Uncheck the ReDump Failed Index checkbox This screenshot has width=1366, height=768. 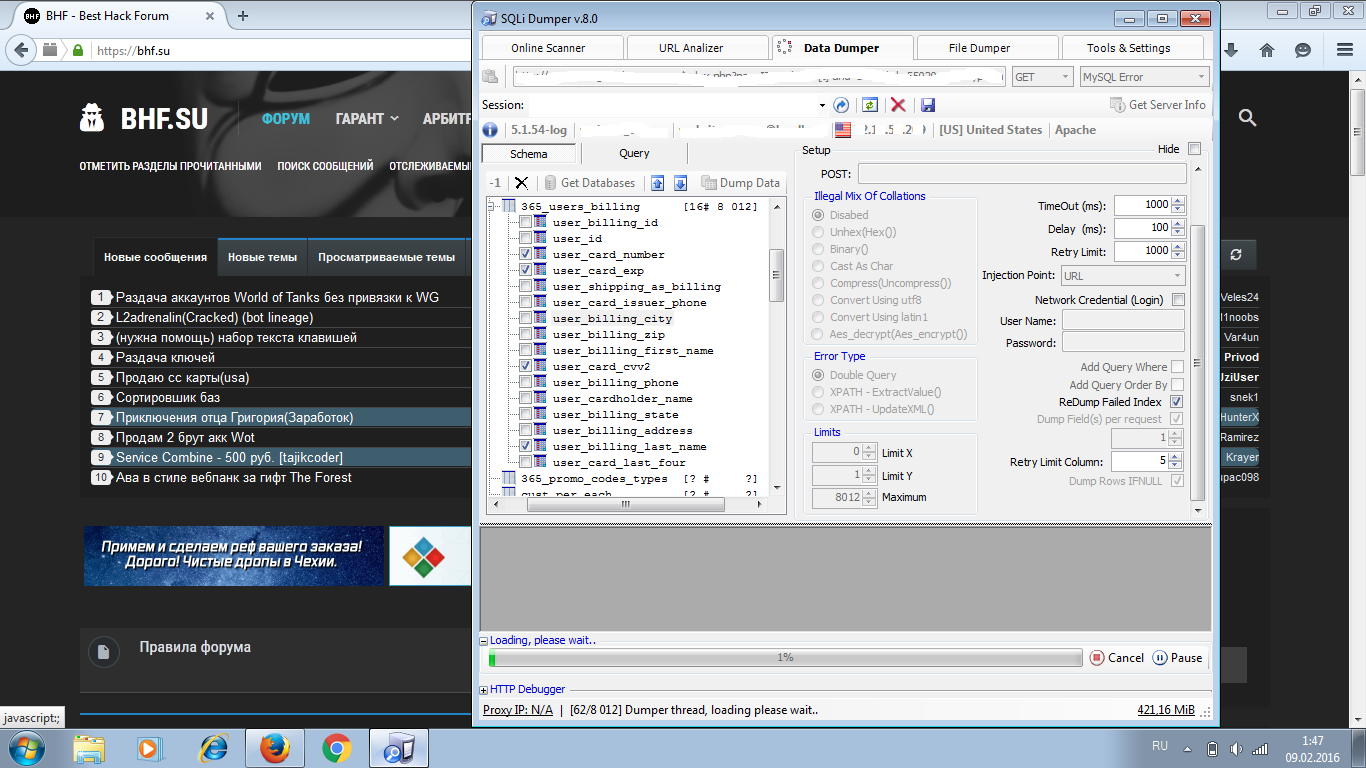[1177, 402]
